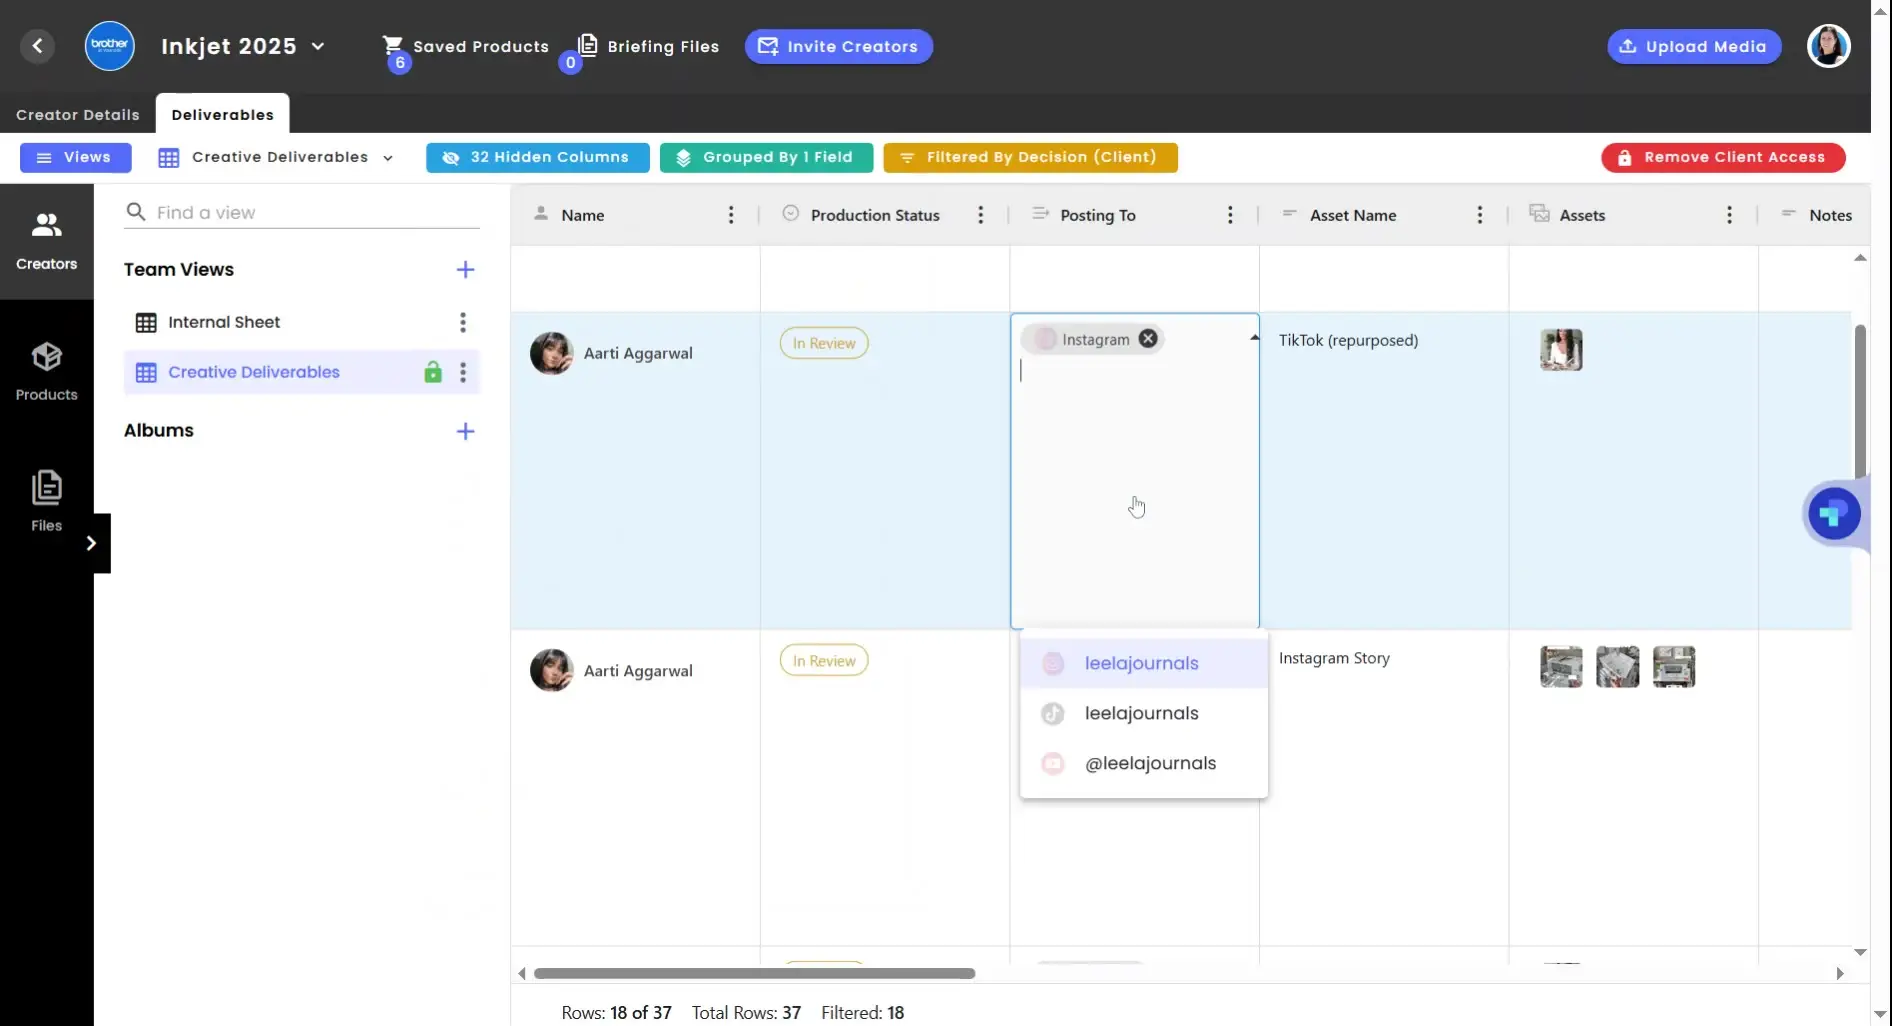
Task: Remove the Instagram tag from cell
Action: (1148, 339)
